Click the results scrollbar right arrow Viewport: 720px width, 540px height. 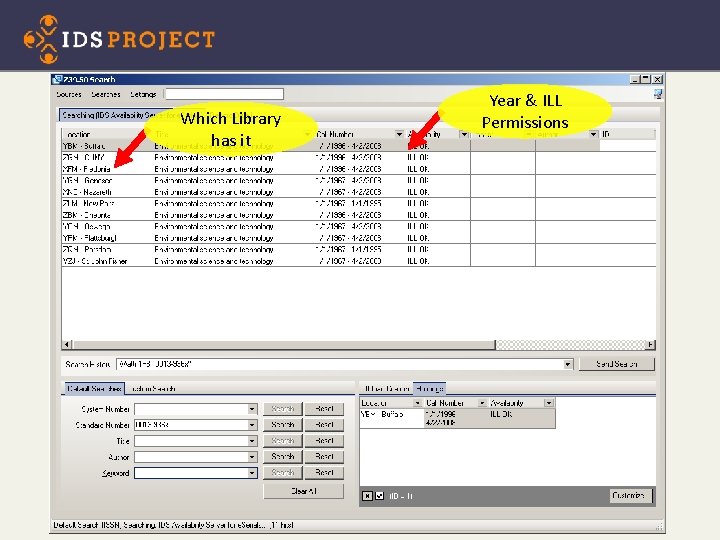(650, 344)
